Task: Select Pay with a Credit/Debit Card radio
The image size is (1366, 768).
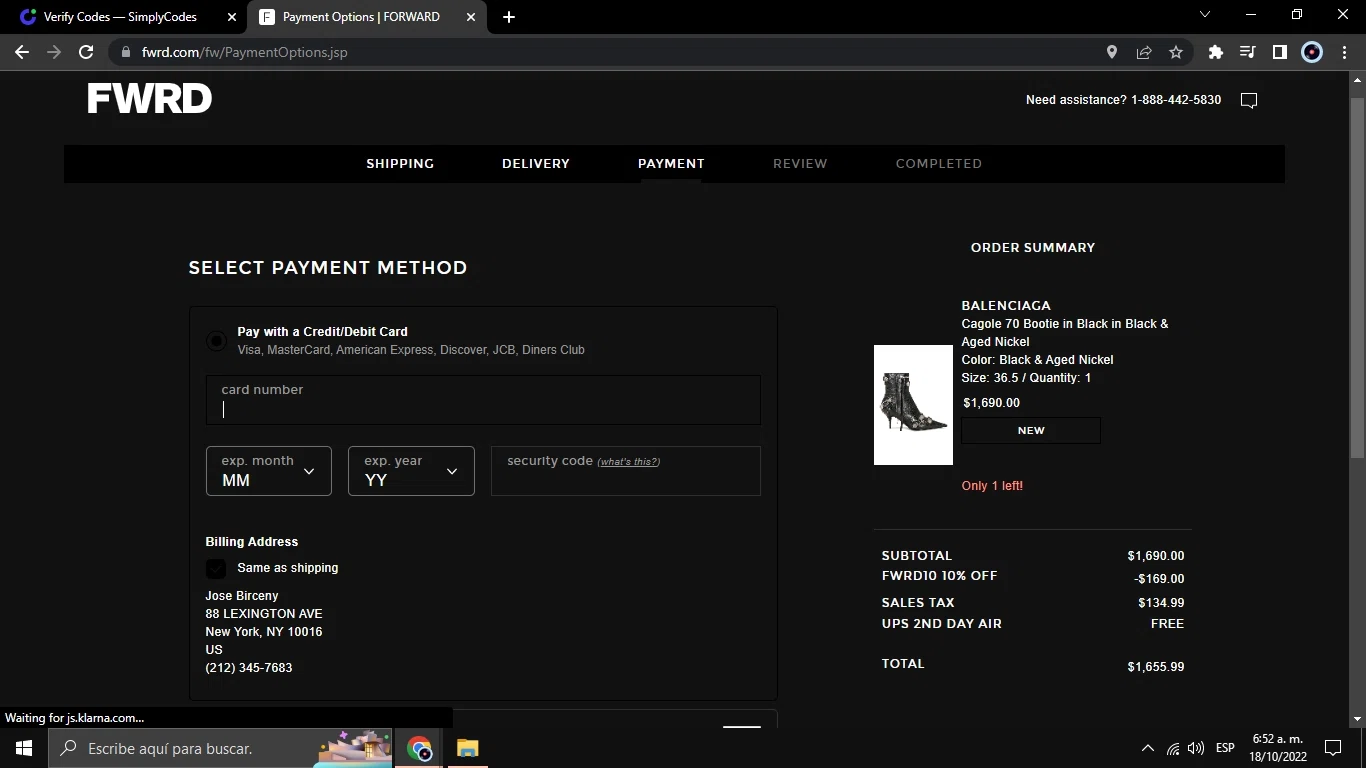Action: [x=216, y=341]
